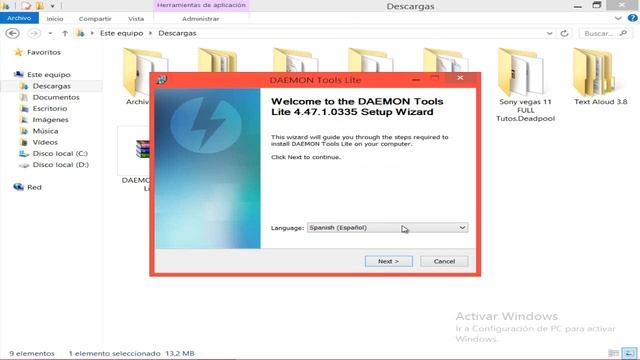Switch to the Compartir ribbon tab
The height and width of the screenshot is (360, 640).
click(x=95, y=19)
